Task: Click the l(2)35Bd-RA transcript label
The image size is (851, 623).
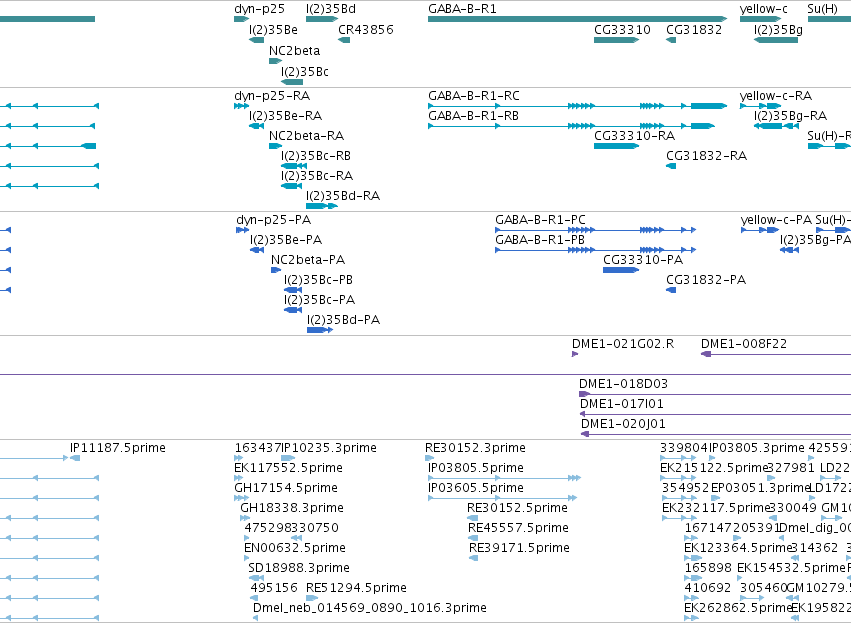Action: (x=343, y=196)
